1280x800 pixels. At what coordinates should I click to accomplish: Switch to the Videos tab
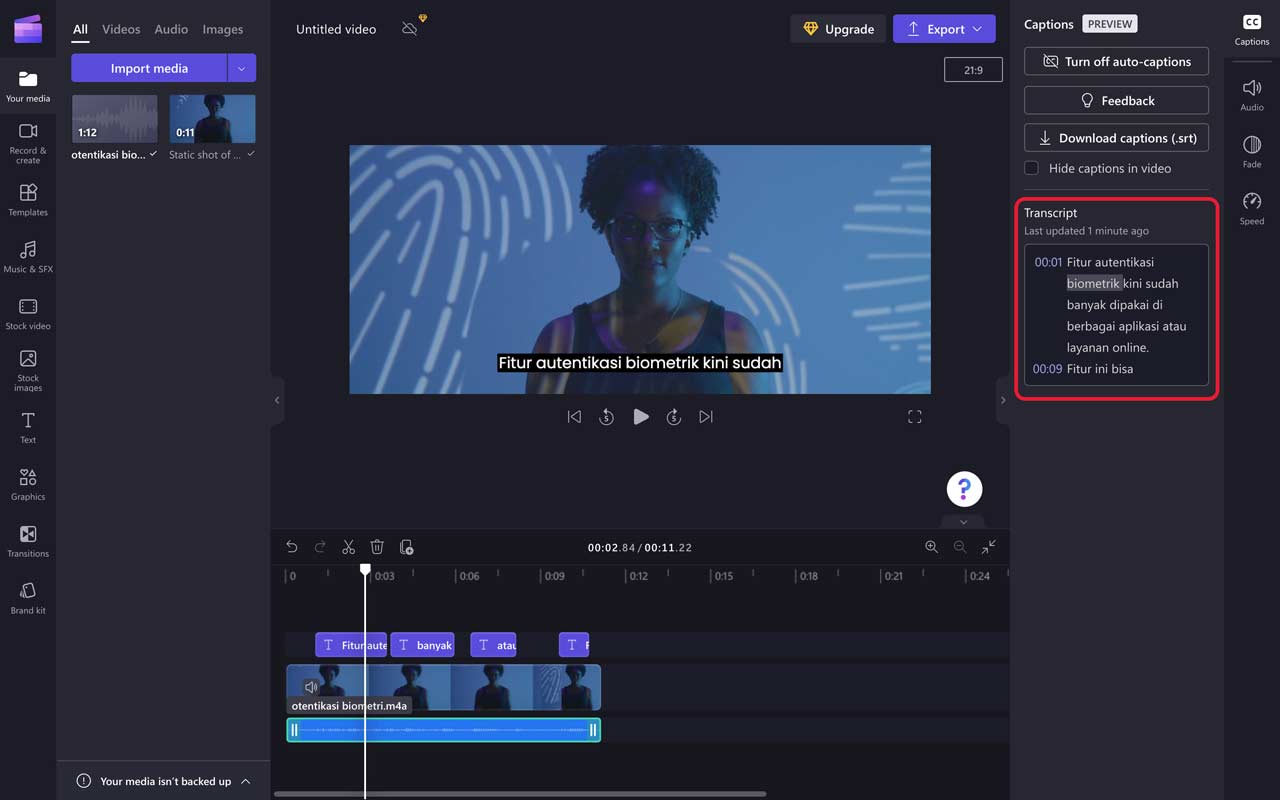[121, 29]
